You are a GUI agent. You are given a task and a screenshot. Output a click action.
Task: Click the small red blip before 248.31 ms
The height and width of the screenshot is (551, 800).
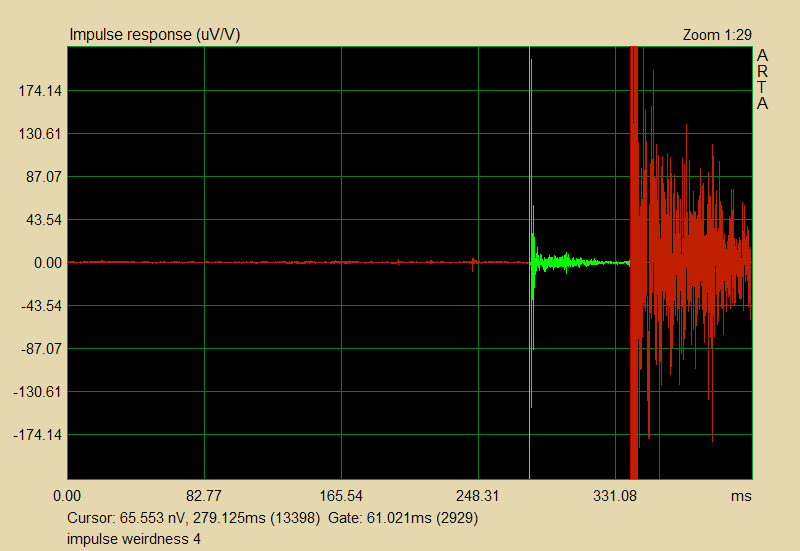[473, 264]
